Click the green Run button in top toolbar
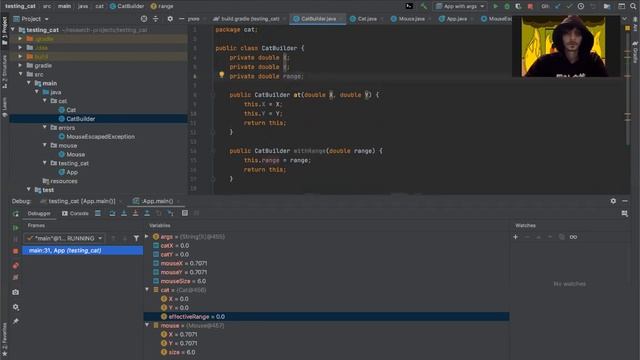The image size is (640, 360). coord(496,6)
